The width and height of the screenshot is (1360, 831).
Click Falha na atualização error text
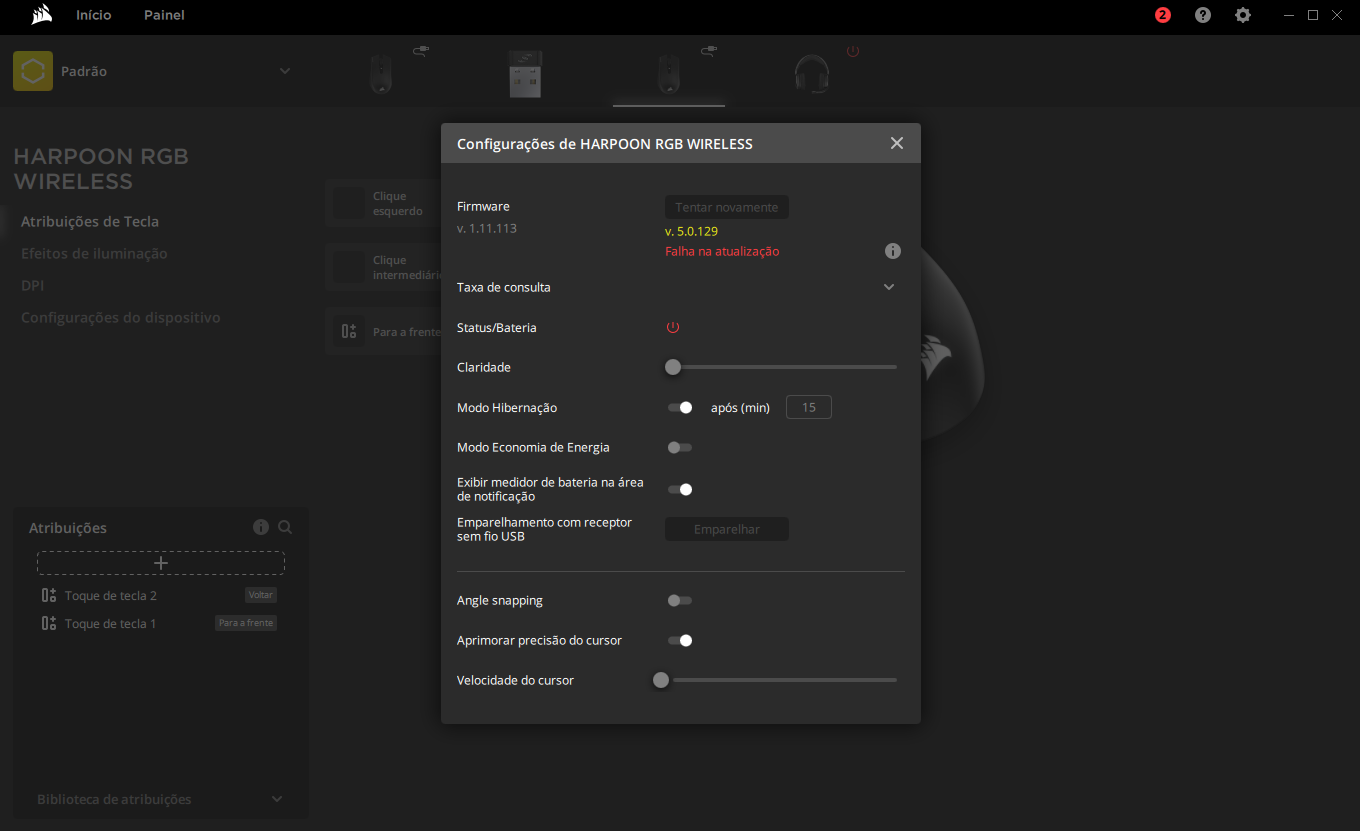[x=722, y=252]
